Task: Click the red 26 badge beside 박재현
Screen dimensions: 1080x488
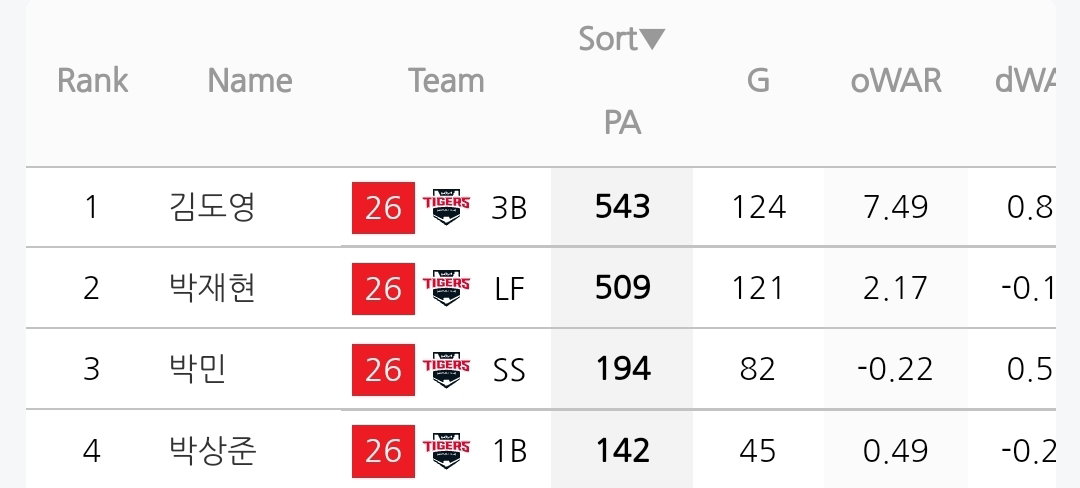Action: click(x=383, y=288)
